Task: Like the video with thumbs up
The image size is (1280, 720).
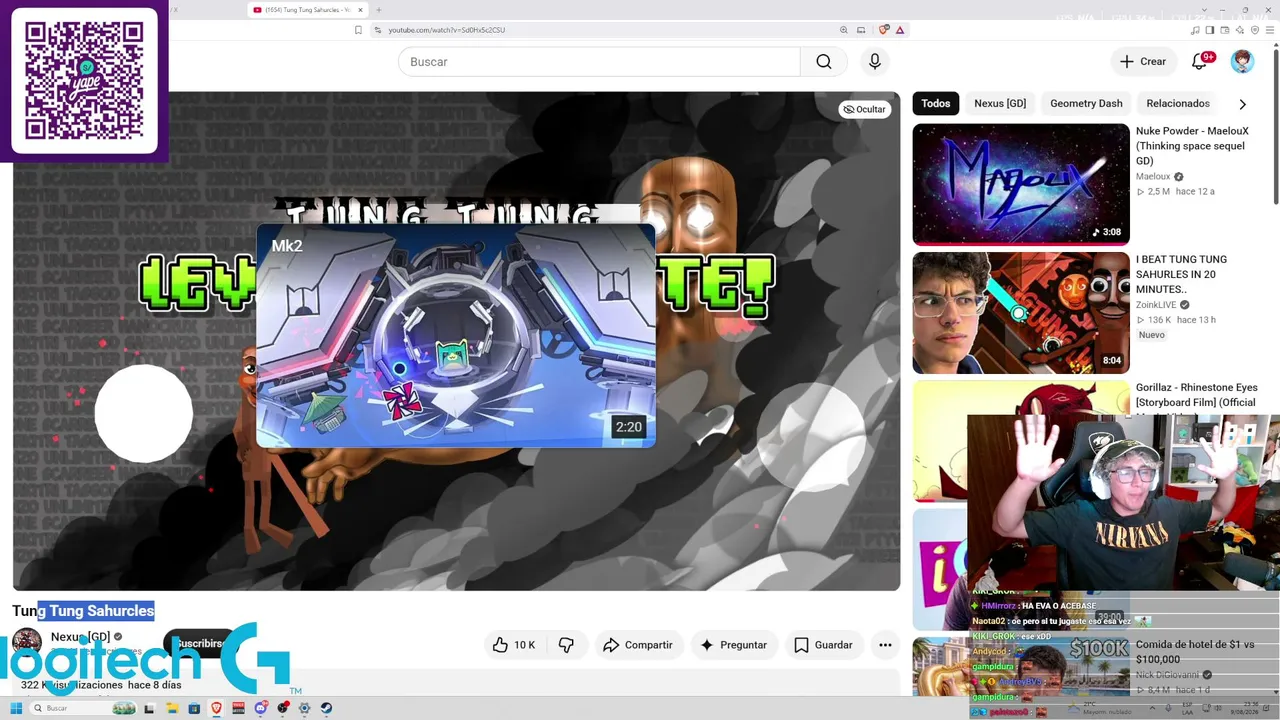Action: [514, 645]
